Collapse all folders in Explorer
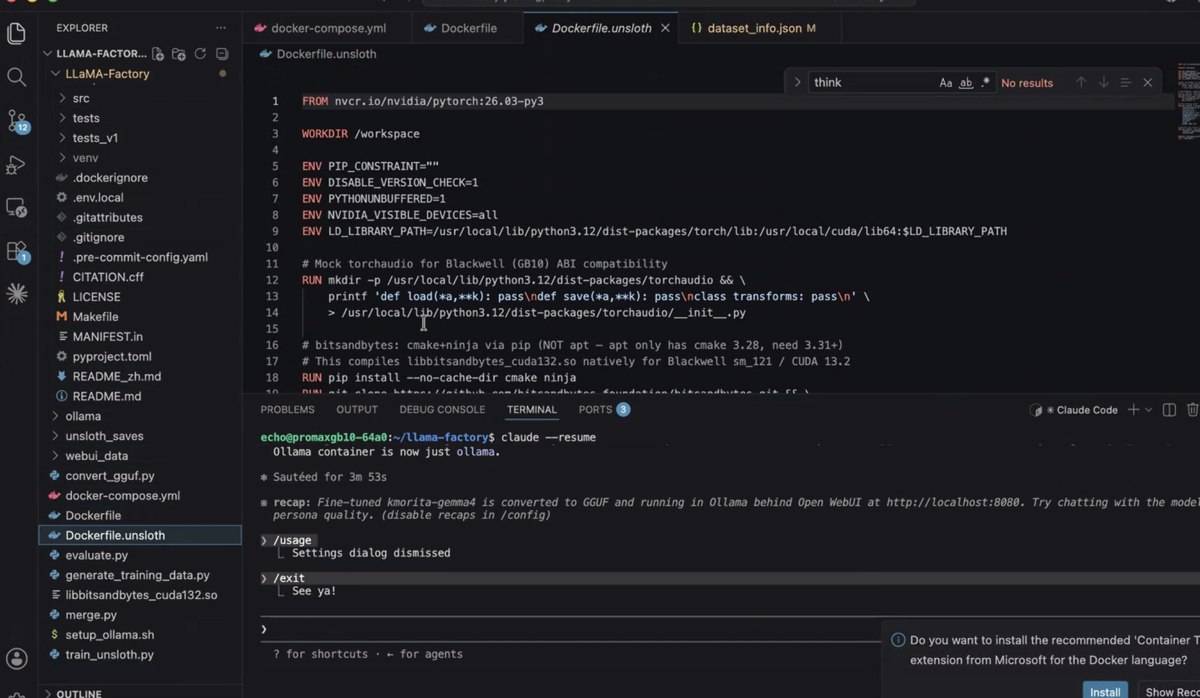 click(x=222, y=54)
